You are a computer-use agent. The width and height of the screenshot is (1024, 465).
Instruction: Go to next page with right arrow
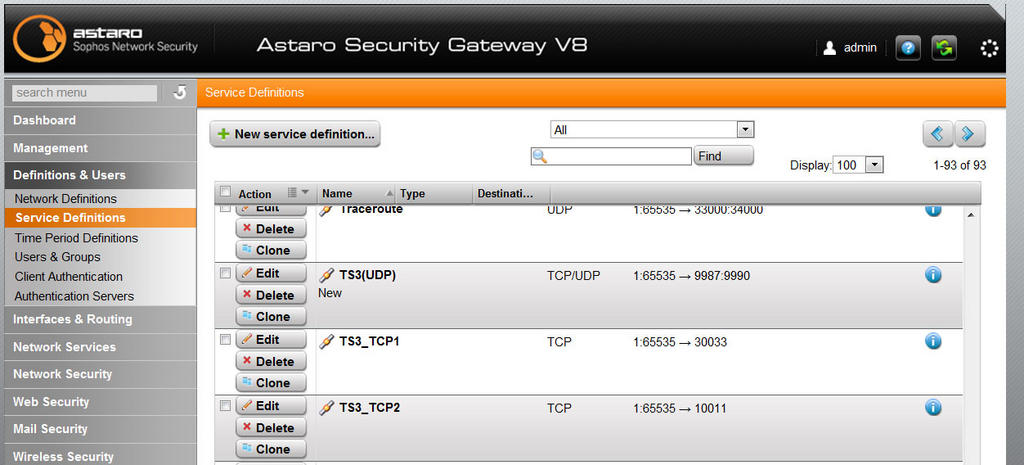pos(970,134)
